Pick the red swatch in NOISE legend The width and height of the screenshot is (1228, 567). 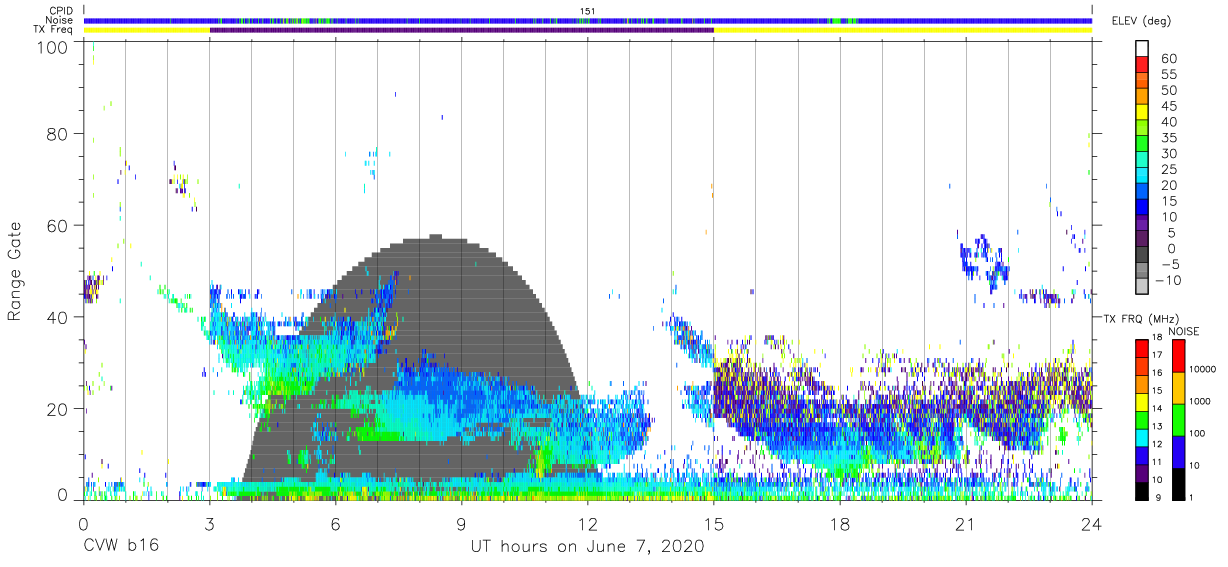[x=1178, y=354]
